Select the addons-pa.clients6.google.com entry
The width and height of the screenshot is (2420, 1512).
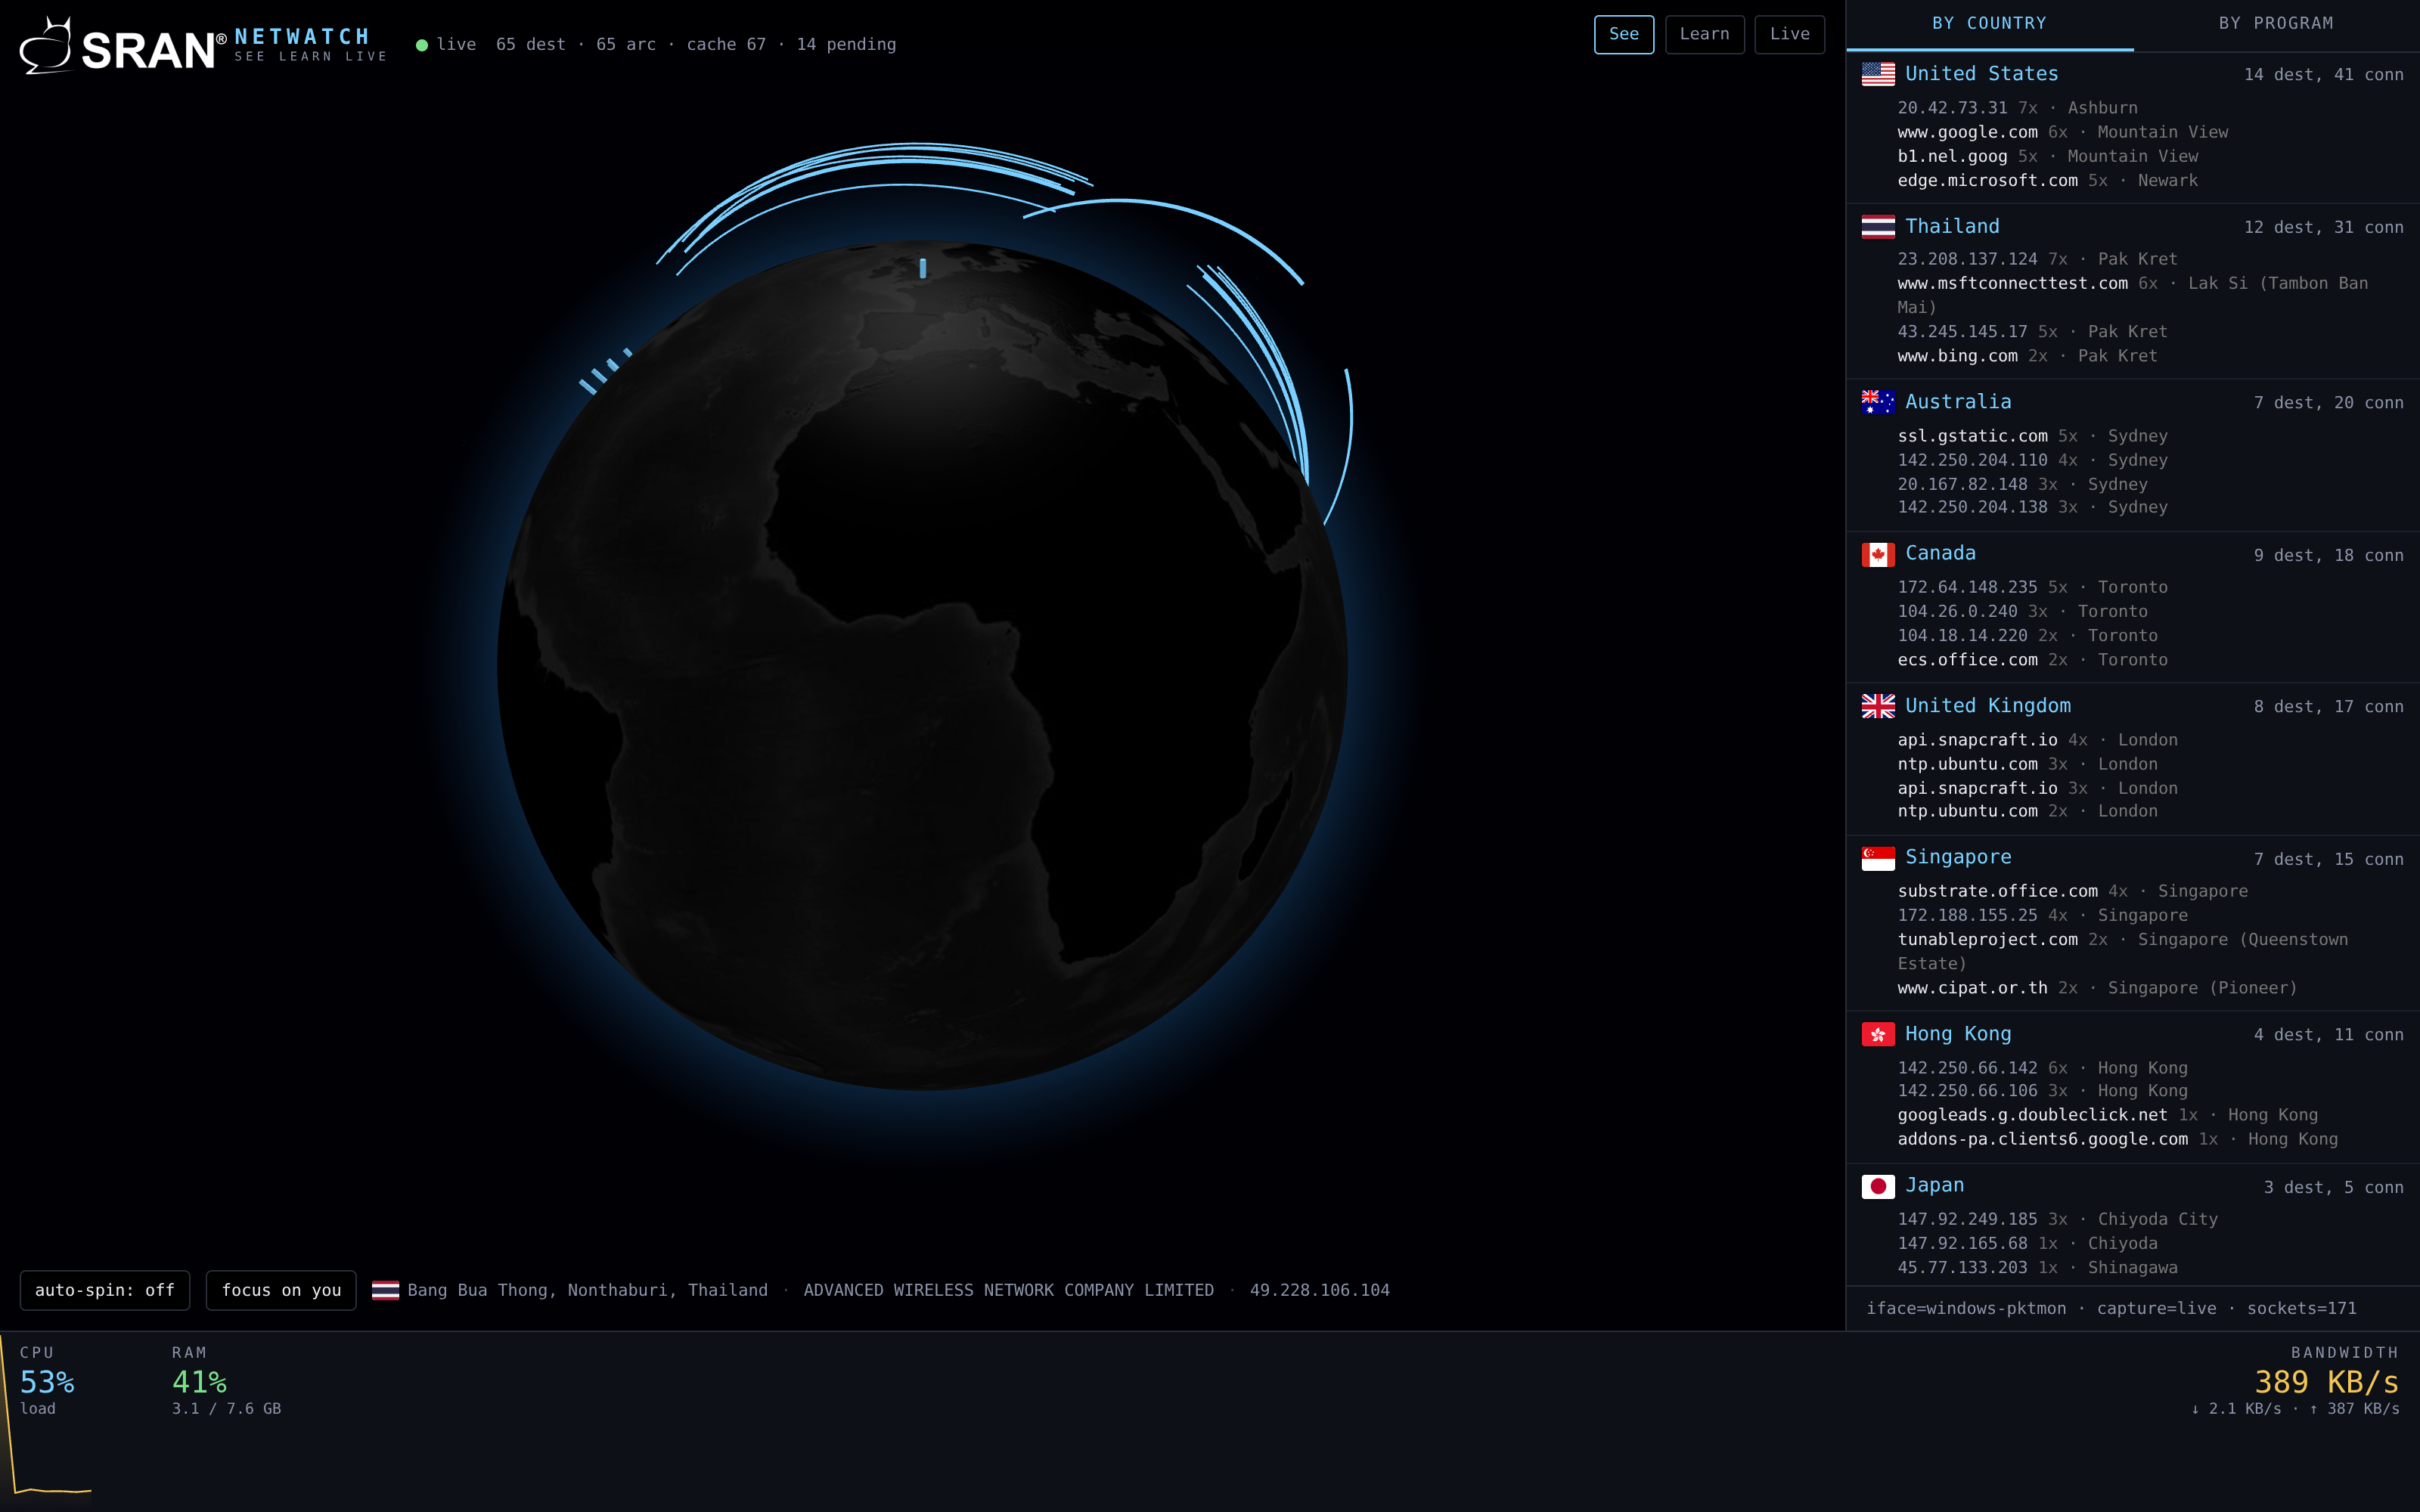coord(2117,1139)
